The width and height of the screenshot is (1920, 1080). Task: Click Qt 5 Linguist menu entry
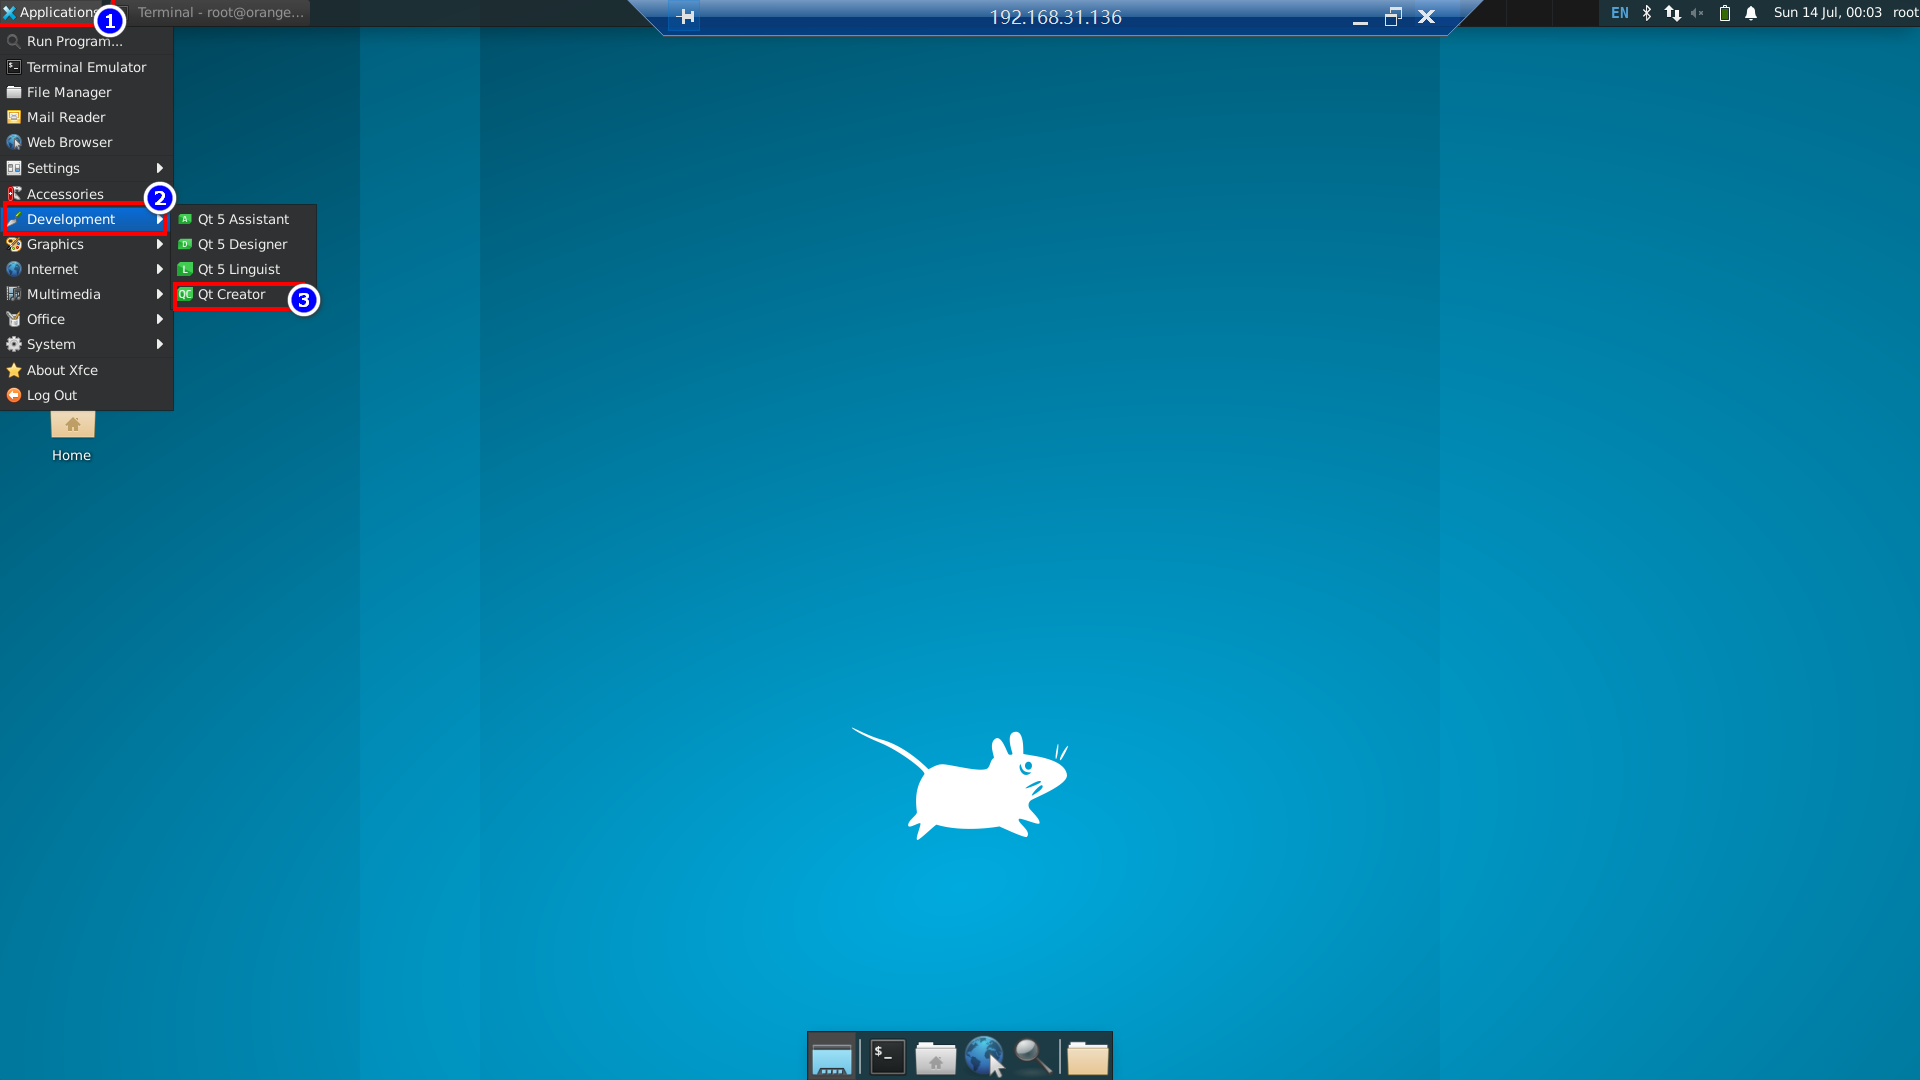(239, 270)
